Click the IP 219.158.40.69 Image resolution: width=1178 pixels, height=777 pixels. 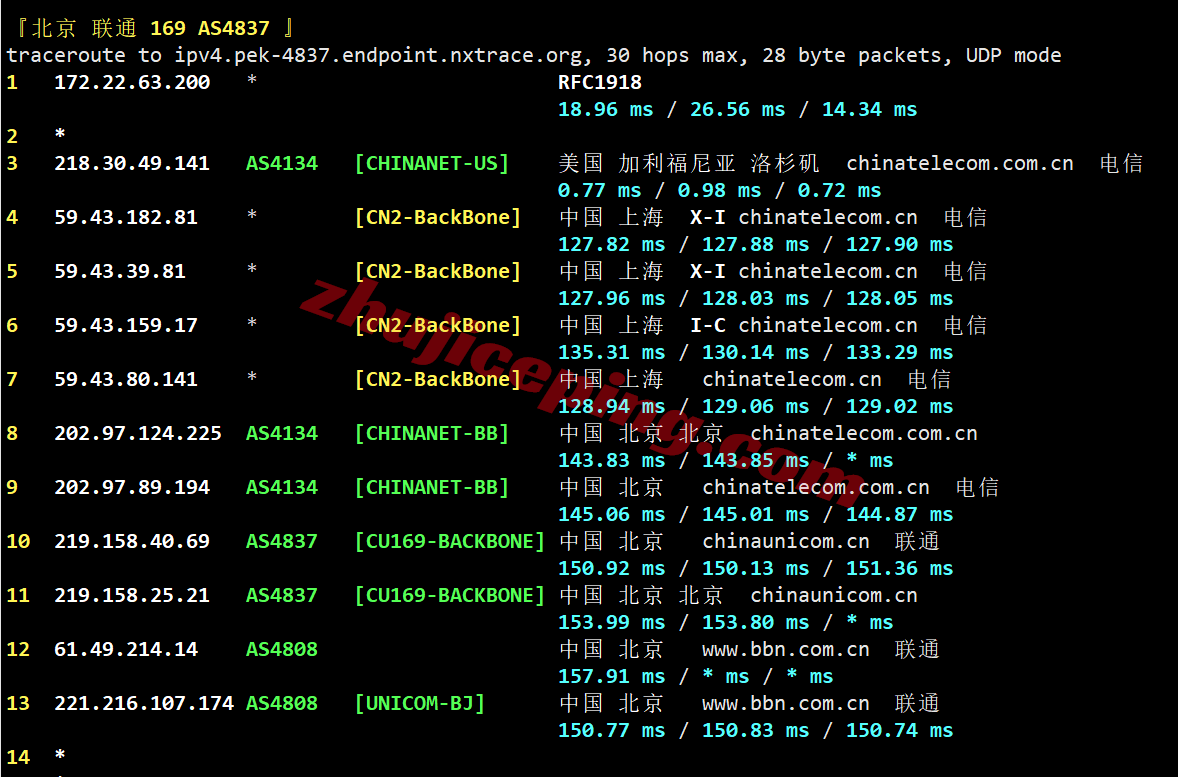pyautogui.click(x=132, y=543)
